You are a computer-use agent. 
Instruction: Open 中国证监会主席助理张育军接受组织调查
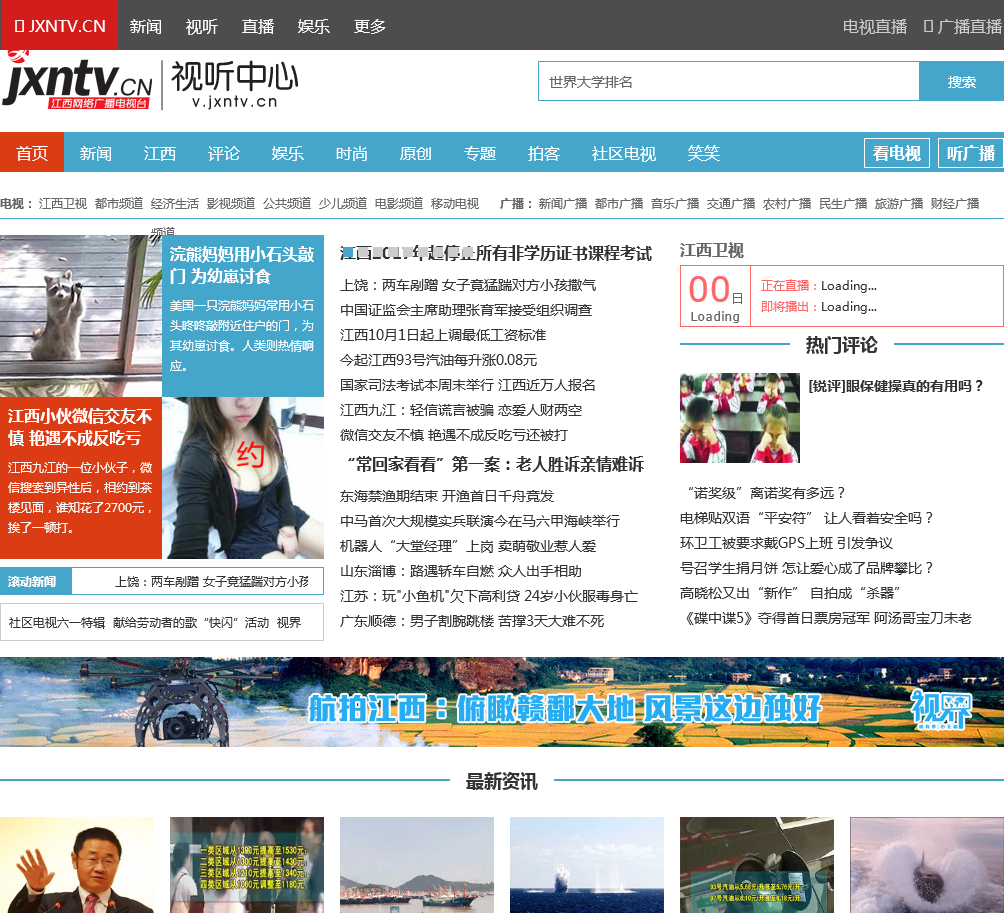[466, 310]
